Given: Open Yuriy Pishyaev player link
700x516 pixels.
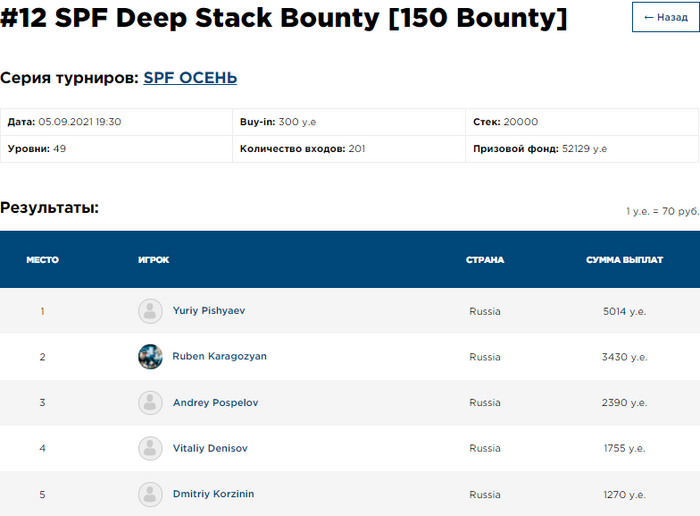Looking at the screenshot, I should click(208, 311).
